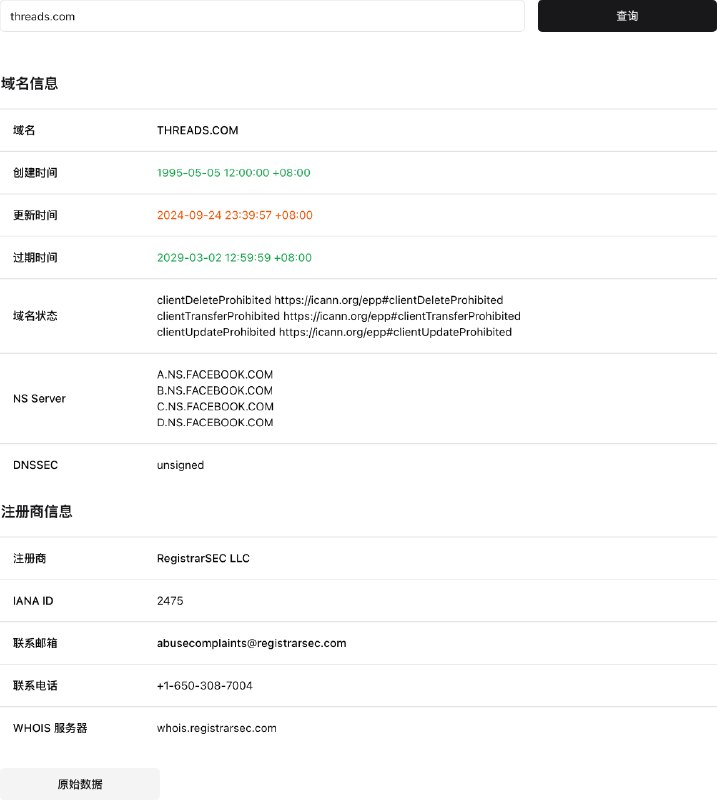Click the orange update time 2024-09-24 value
The height and width of the screenshot is (800, 717).
click(x=234, y=215)
